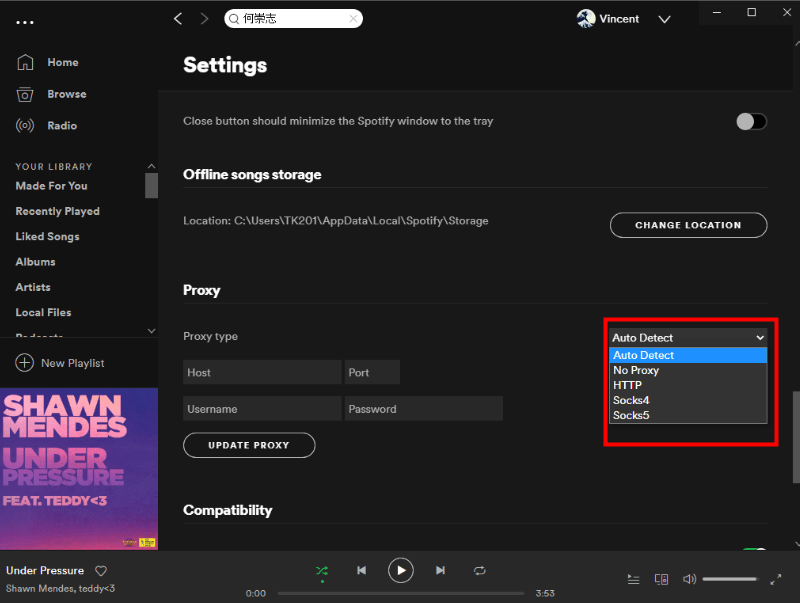This screenshot has width=800, height=603.
Task: Open the Devices Available panel
Action: pos(661,579)
